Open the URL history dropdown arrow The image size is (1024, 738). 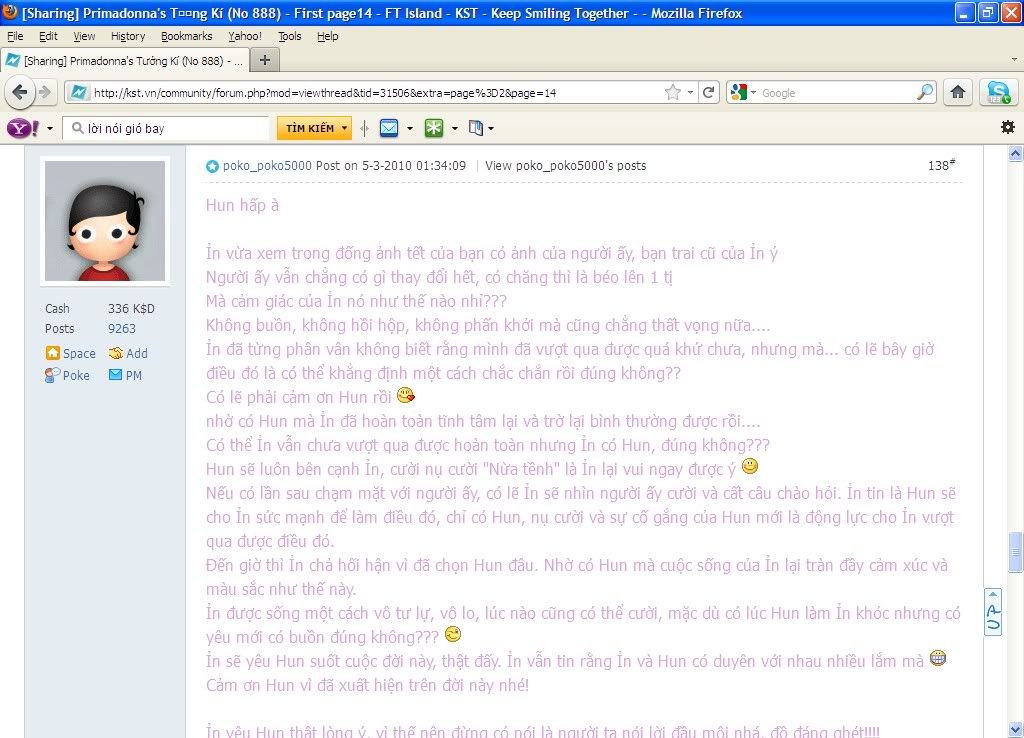tap(690, 93)
